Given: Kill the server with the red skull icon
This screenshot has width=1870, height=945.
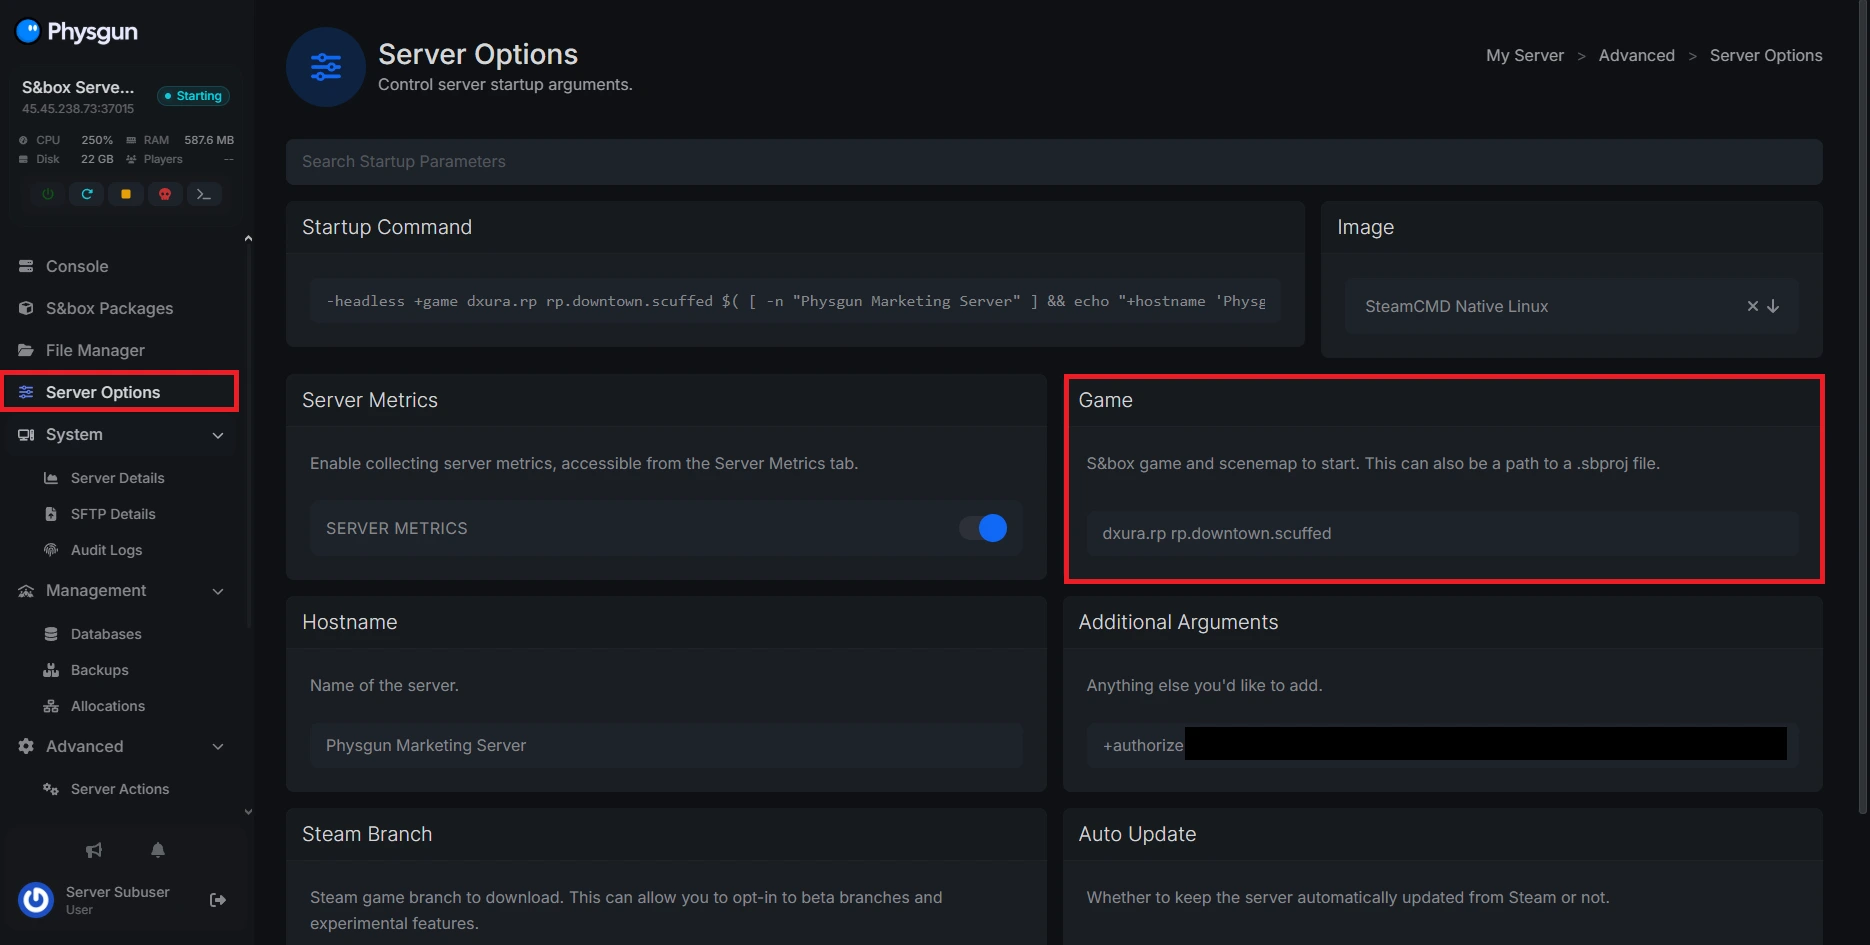Looking at the screenshot, I should coord(165,194).
